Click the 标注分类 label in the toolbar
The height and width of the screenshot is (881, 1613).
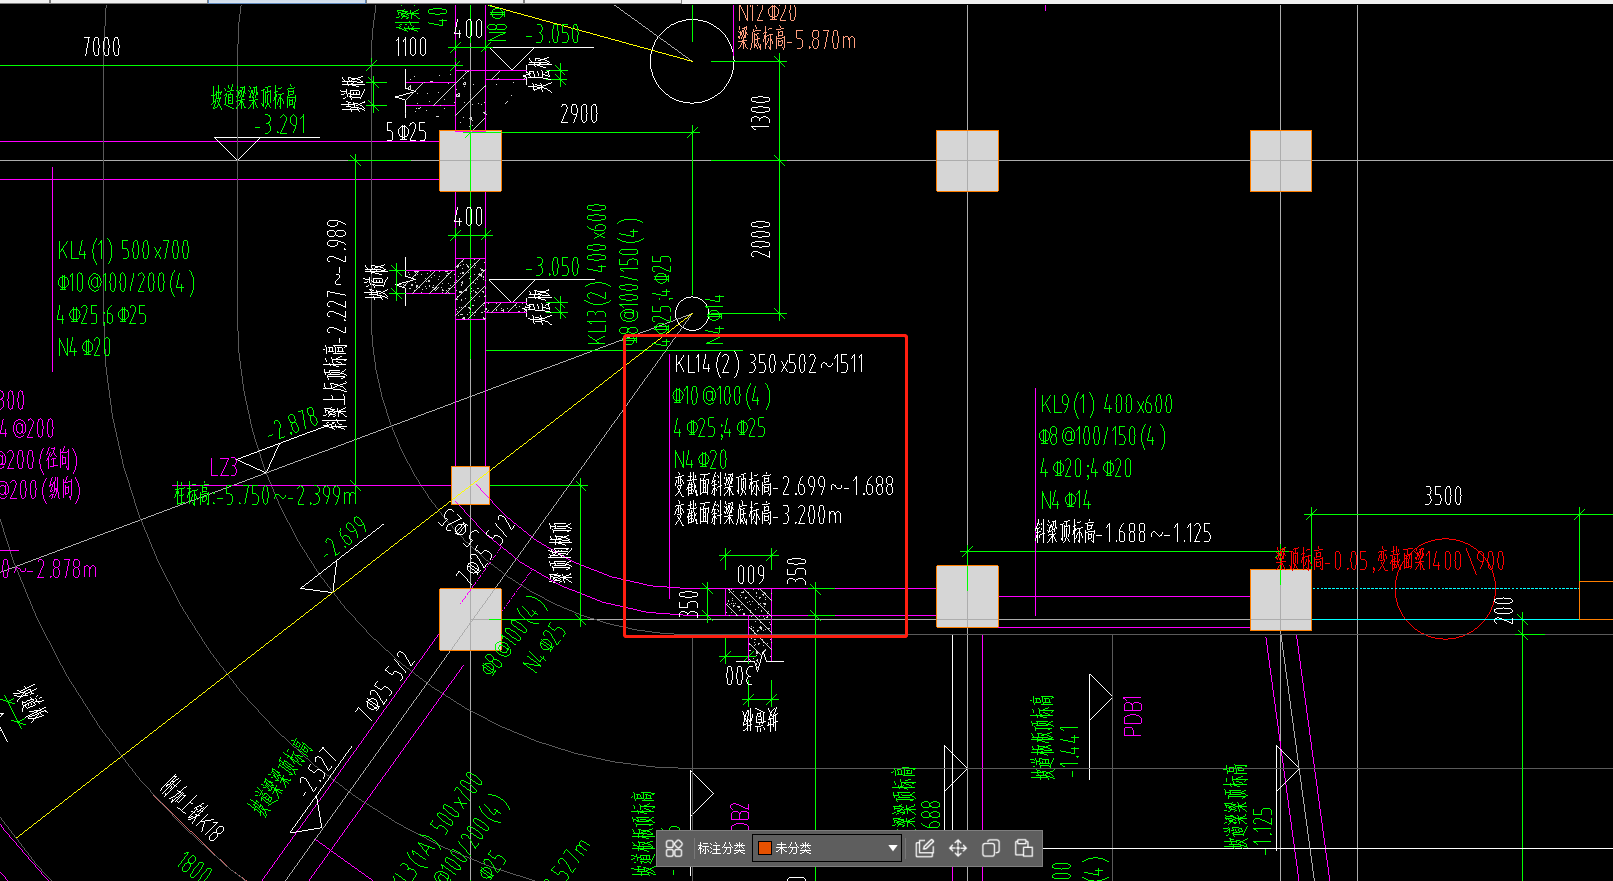click(722, 848)
